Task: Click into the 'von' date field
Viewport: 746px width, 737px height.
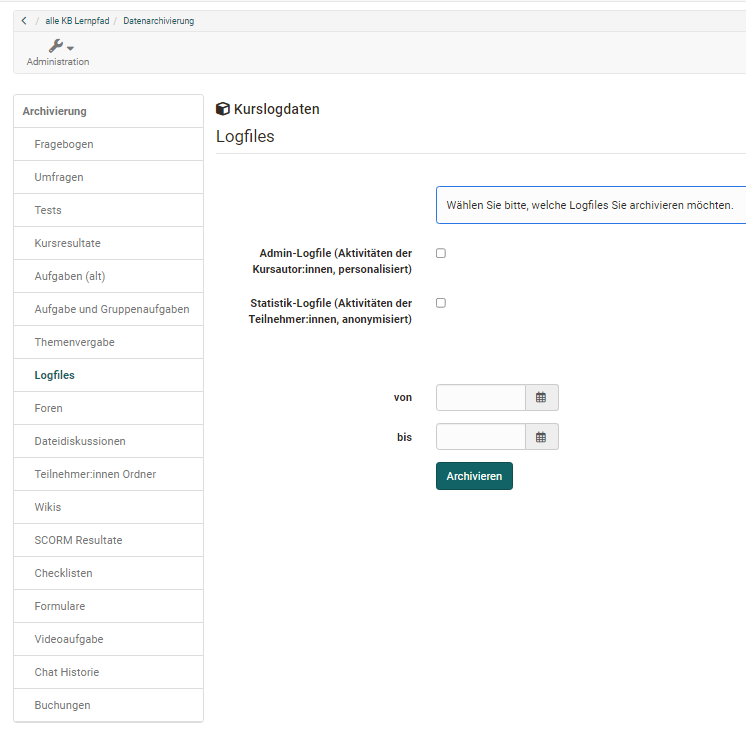Action: pos(481,398)
